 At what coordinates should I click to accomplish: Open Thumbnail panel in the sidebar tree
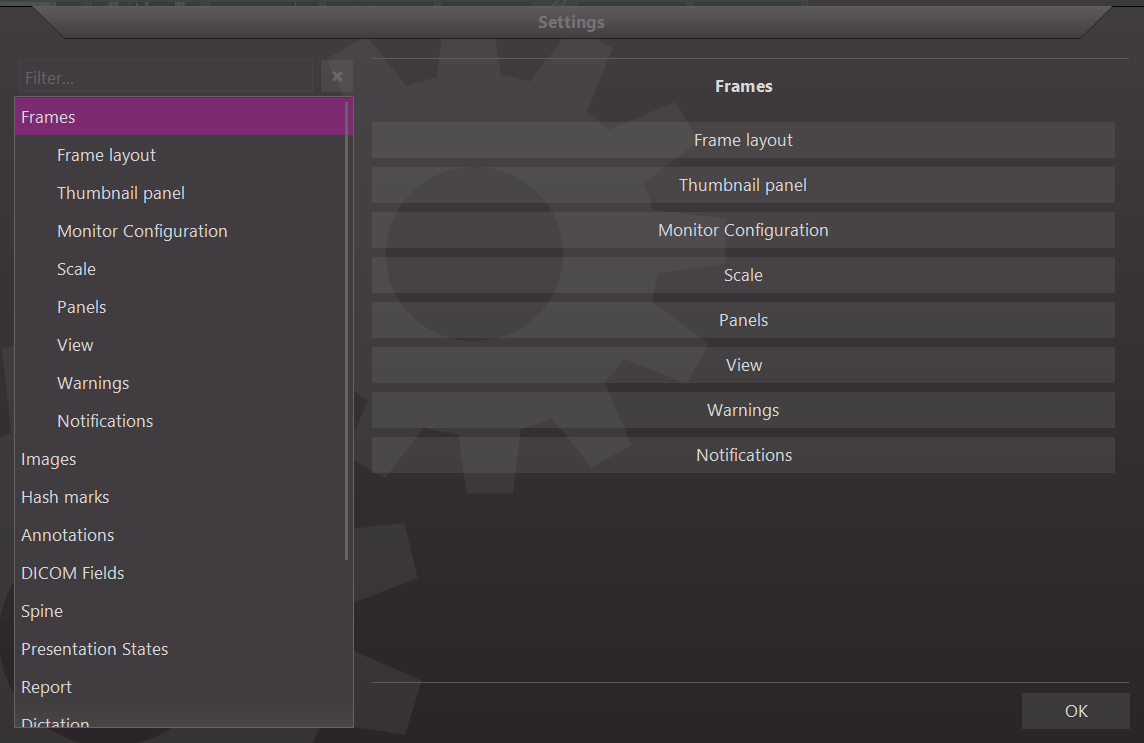pyautogui.click(x=120, y=193)
